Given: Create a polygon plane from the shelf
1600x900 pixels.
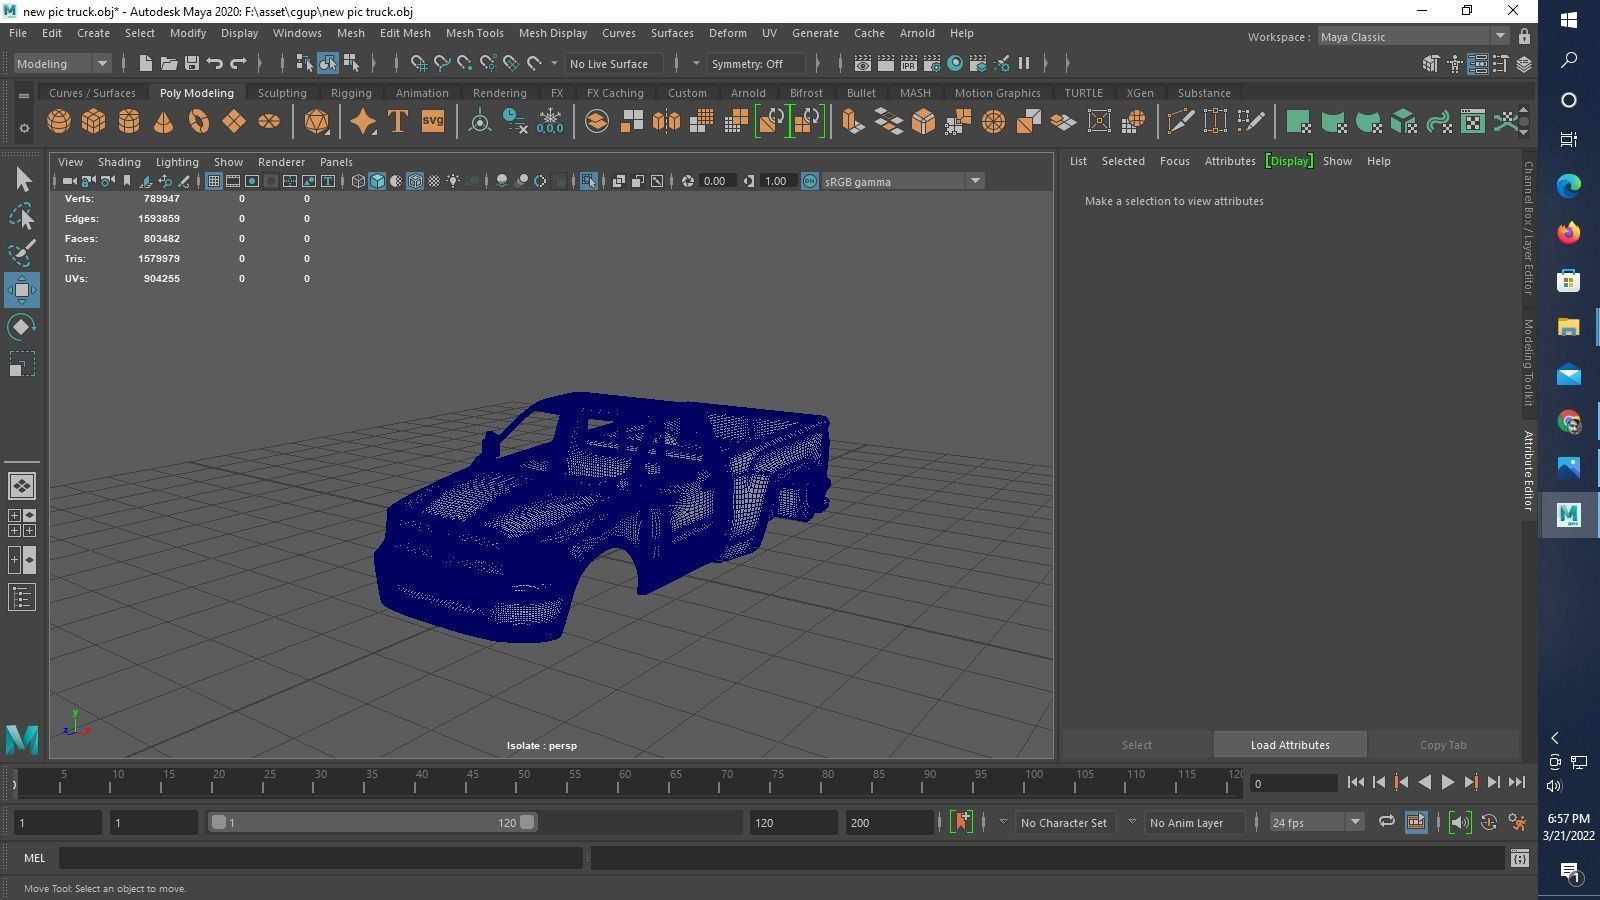Looking at the screenshot, I should (x=234, y=122).
